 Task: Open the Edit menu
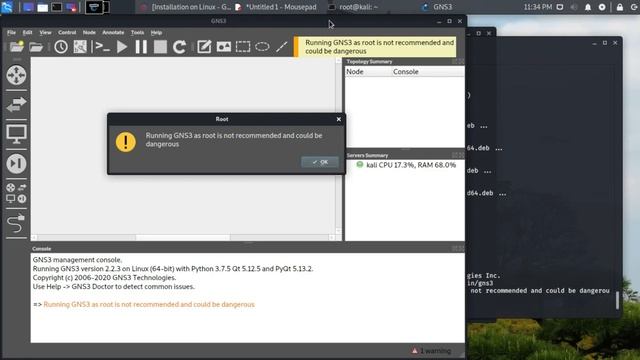(x=27, y=32)
